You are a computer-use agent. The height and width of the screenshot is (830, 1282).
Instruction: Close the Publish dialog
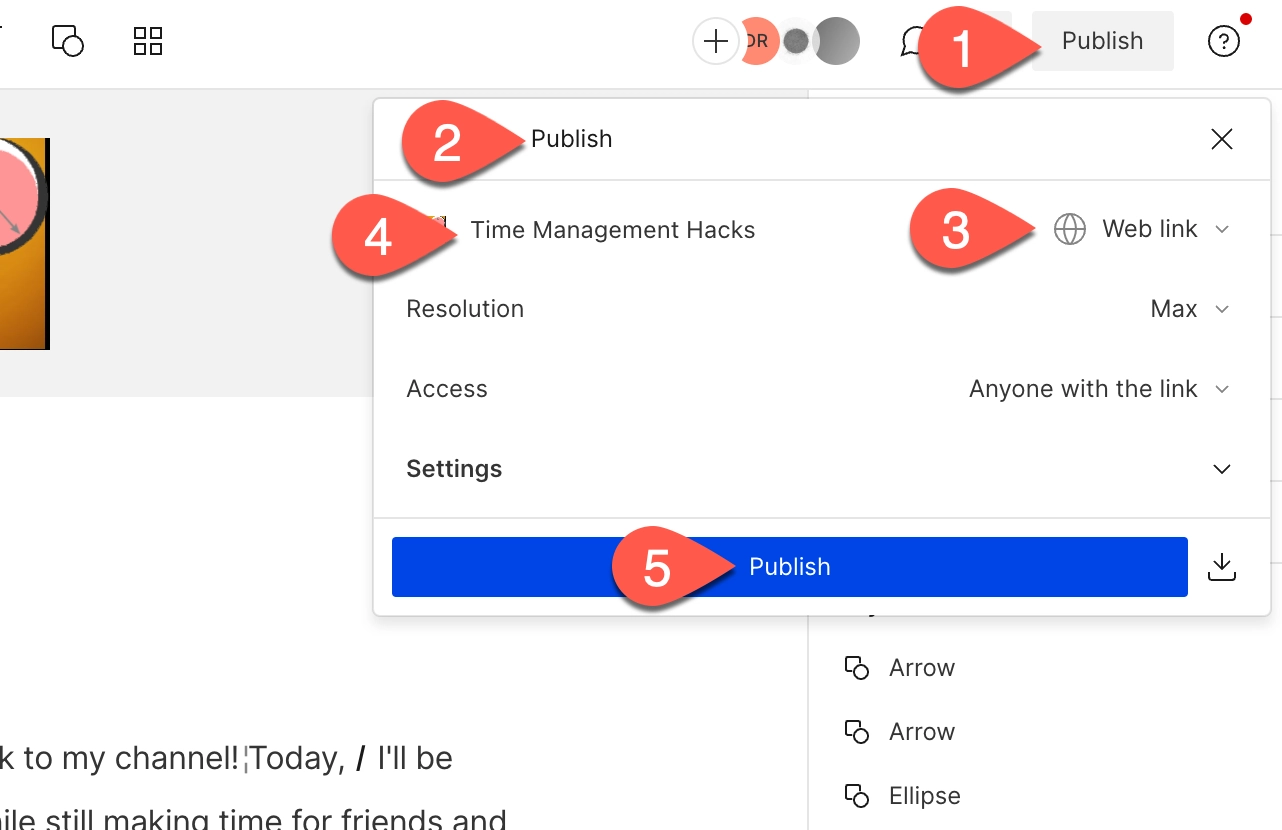click(x=1222, y=139)
